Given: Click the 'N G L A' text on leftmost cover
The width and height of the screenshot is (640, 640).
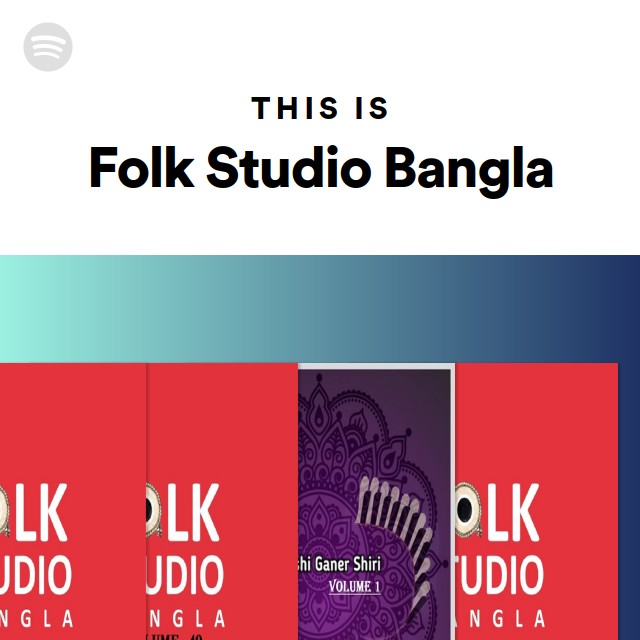Looking at the screenshot, I should pos(36,619).
